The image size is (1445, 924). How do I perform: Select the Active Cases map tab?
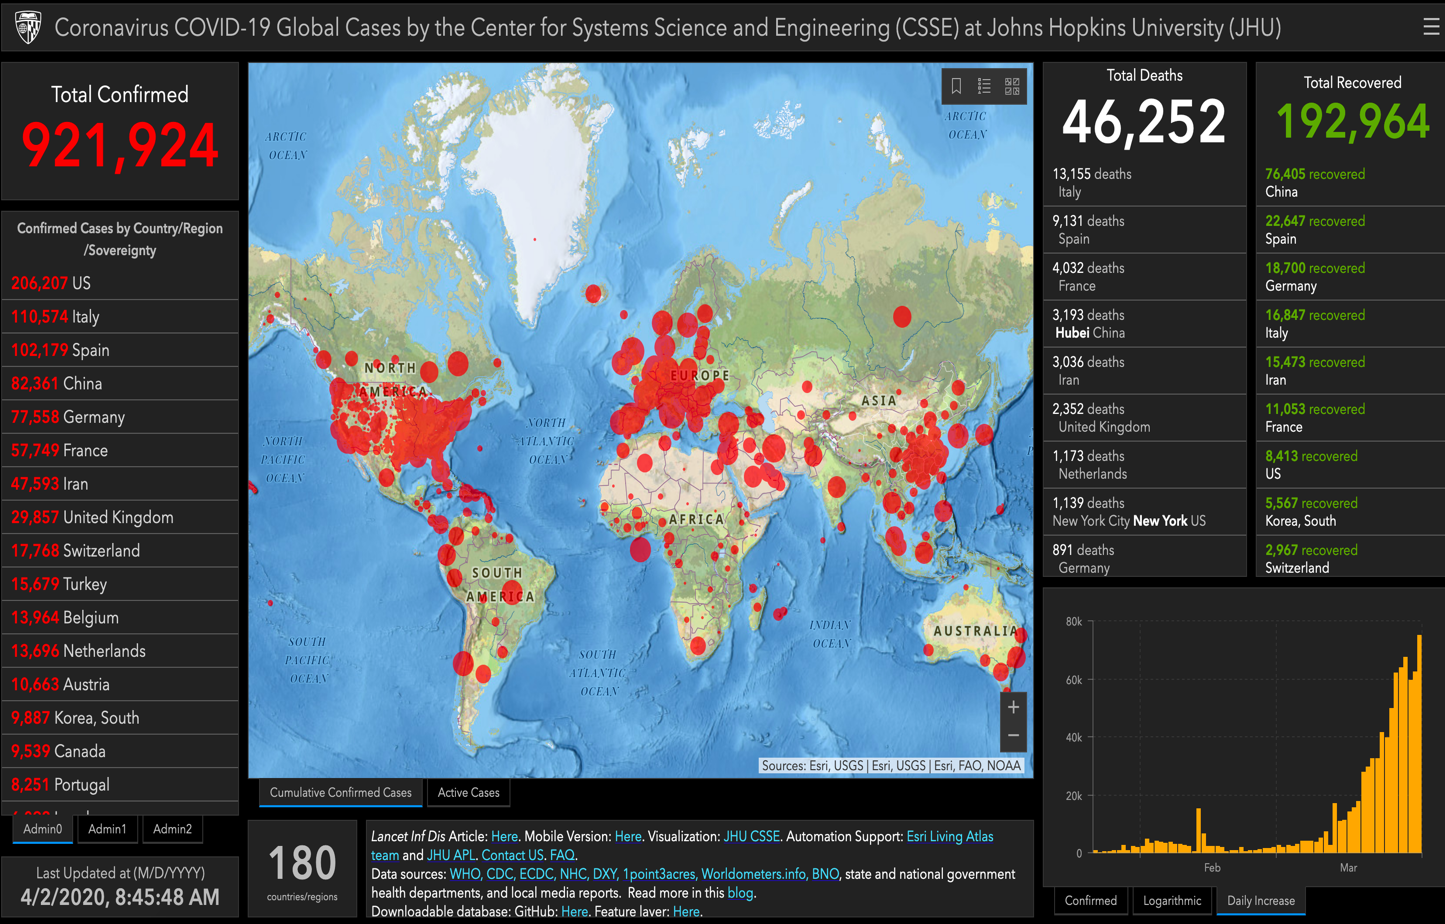tap(469, 793)
